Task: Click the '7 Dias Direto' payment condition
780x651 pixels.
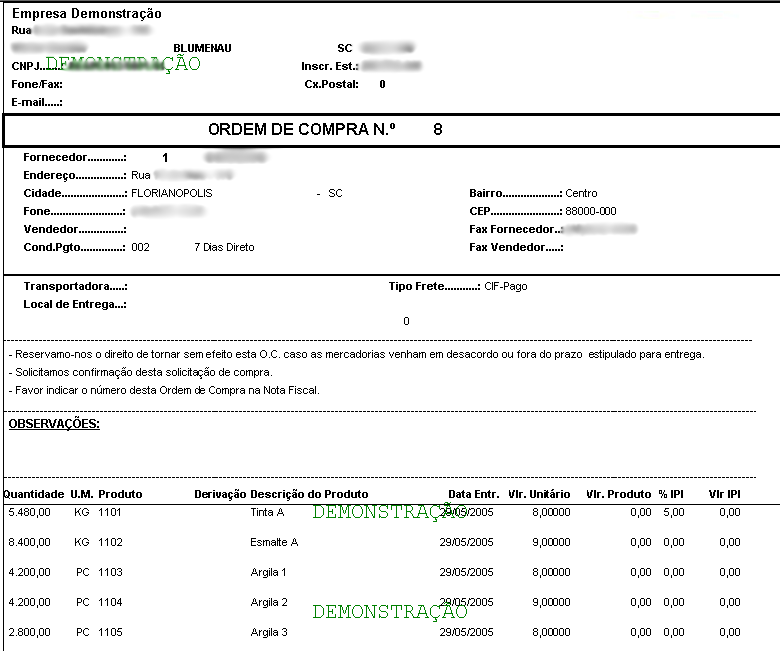Action: pyautogui.click(x=224, y=247)
